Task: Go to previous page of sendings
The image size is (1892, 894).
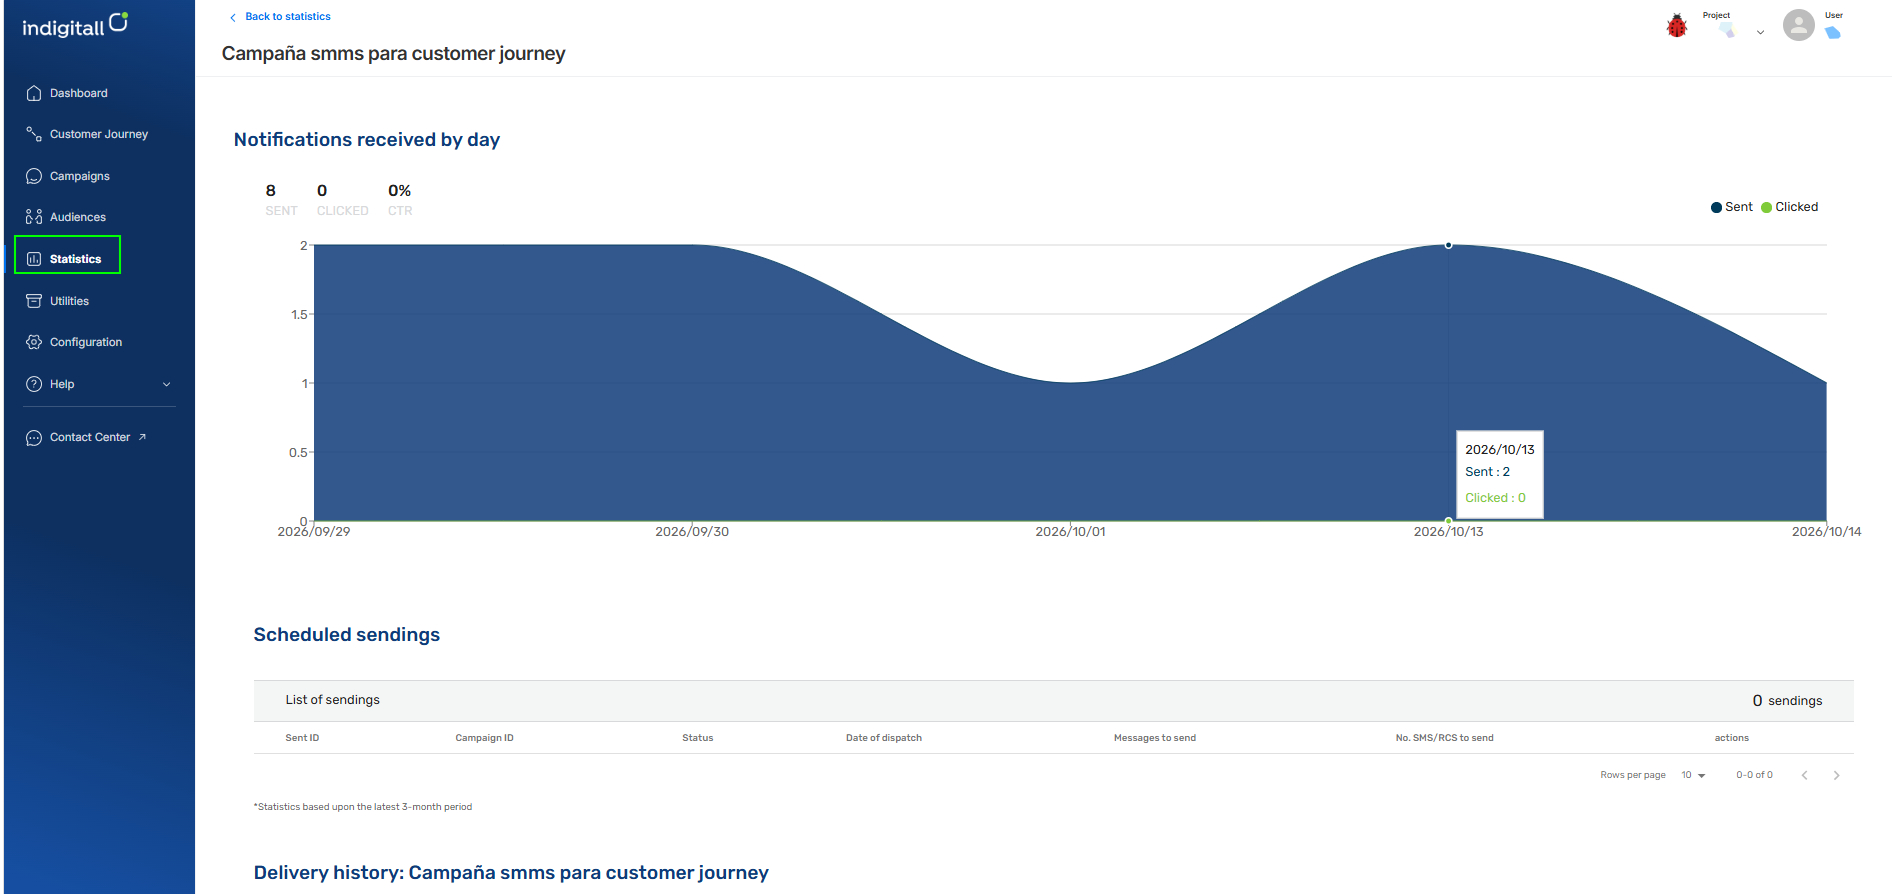Action: [x=1804, y=775]
